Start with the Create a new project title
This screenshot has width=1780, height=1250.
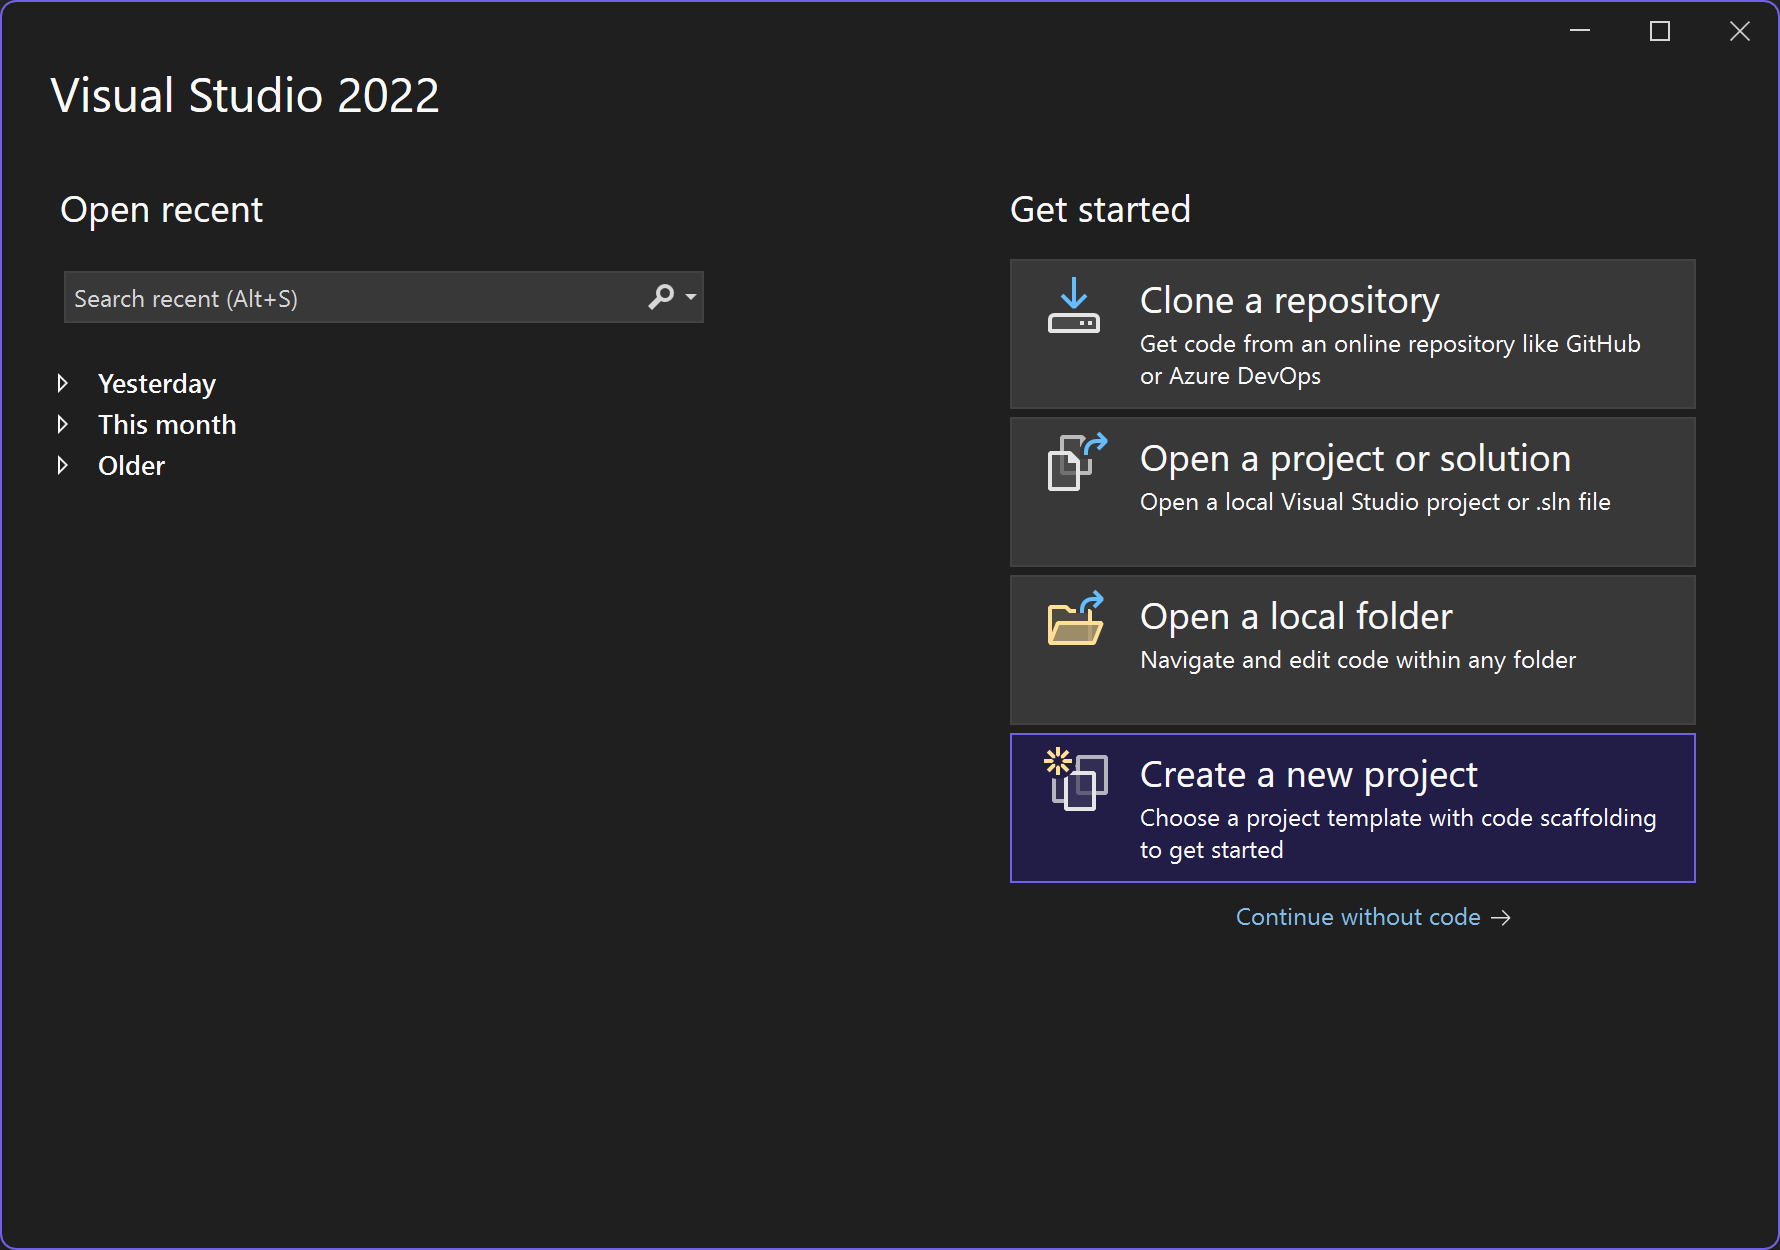tap(1308, 775)
